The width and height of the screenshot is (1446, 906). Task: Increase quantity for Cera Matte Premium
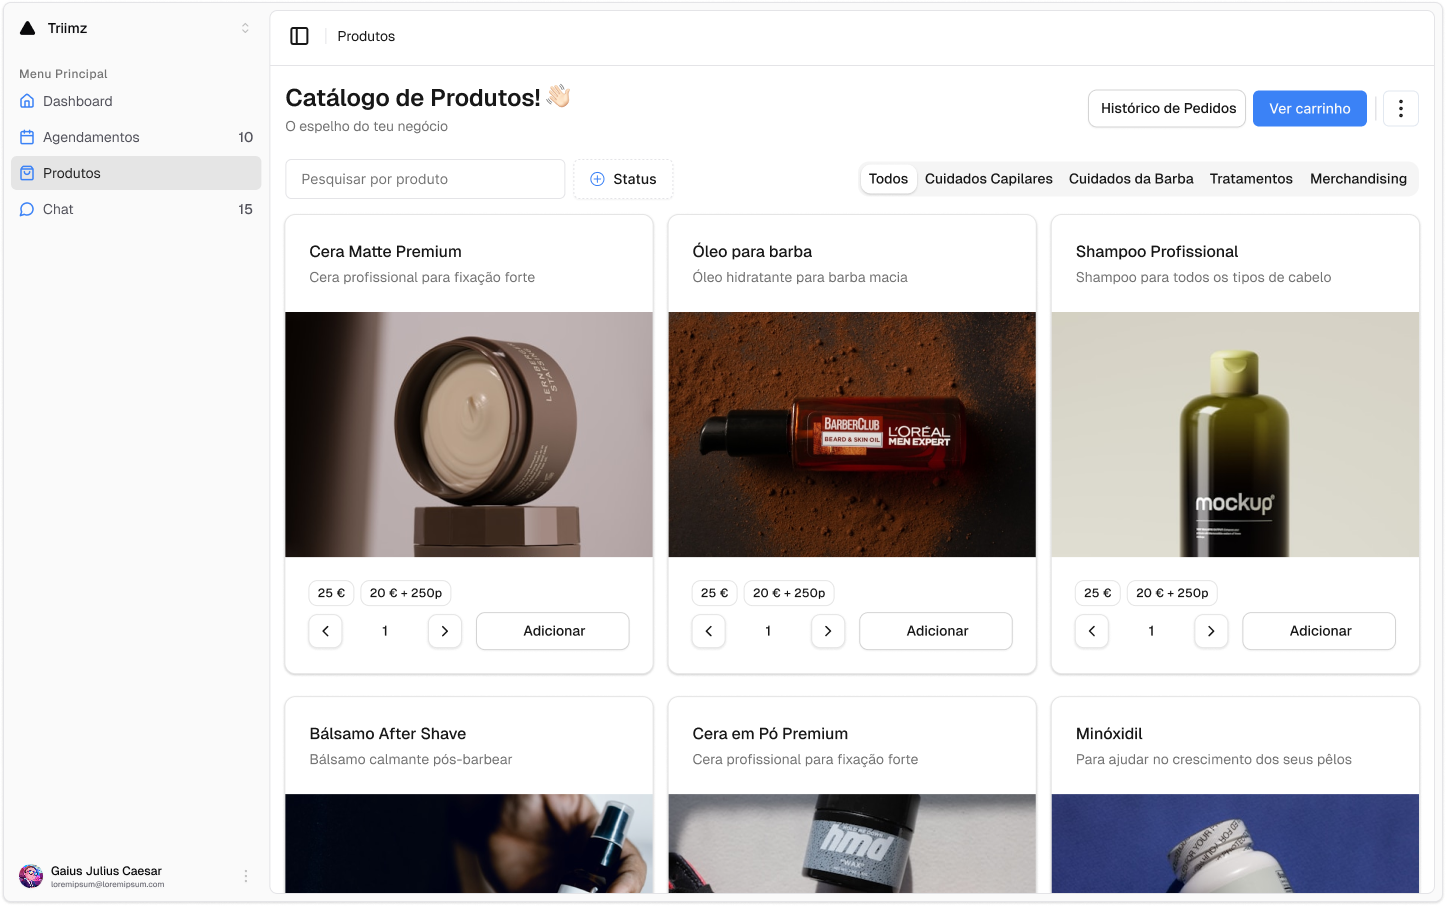point(444,631)
